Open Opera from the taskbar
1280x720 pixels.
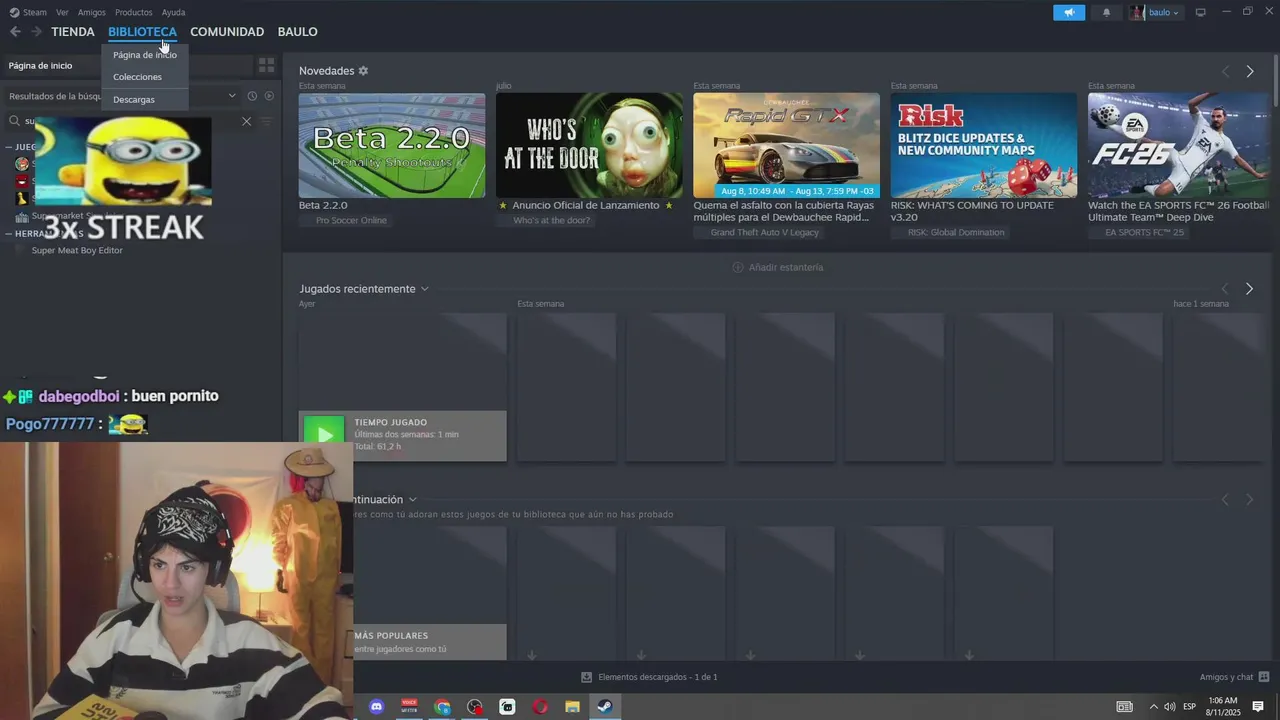coord(540,707)
